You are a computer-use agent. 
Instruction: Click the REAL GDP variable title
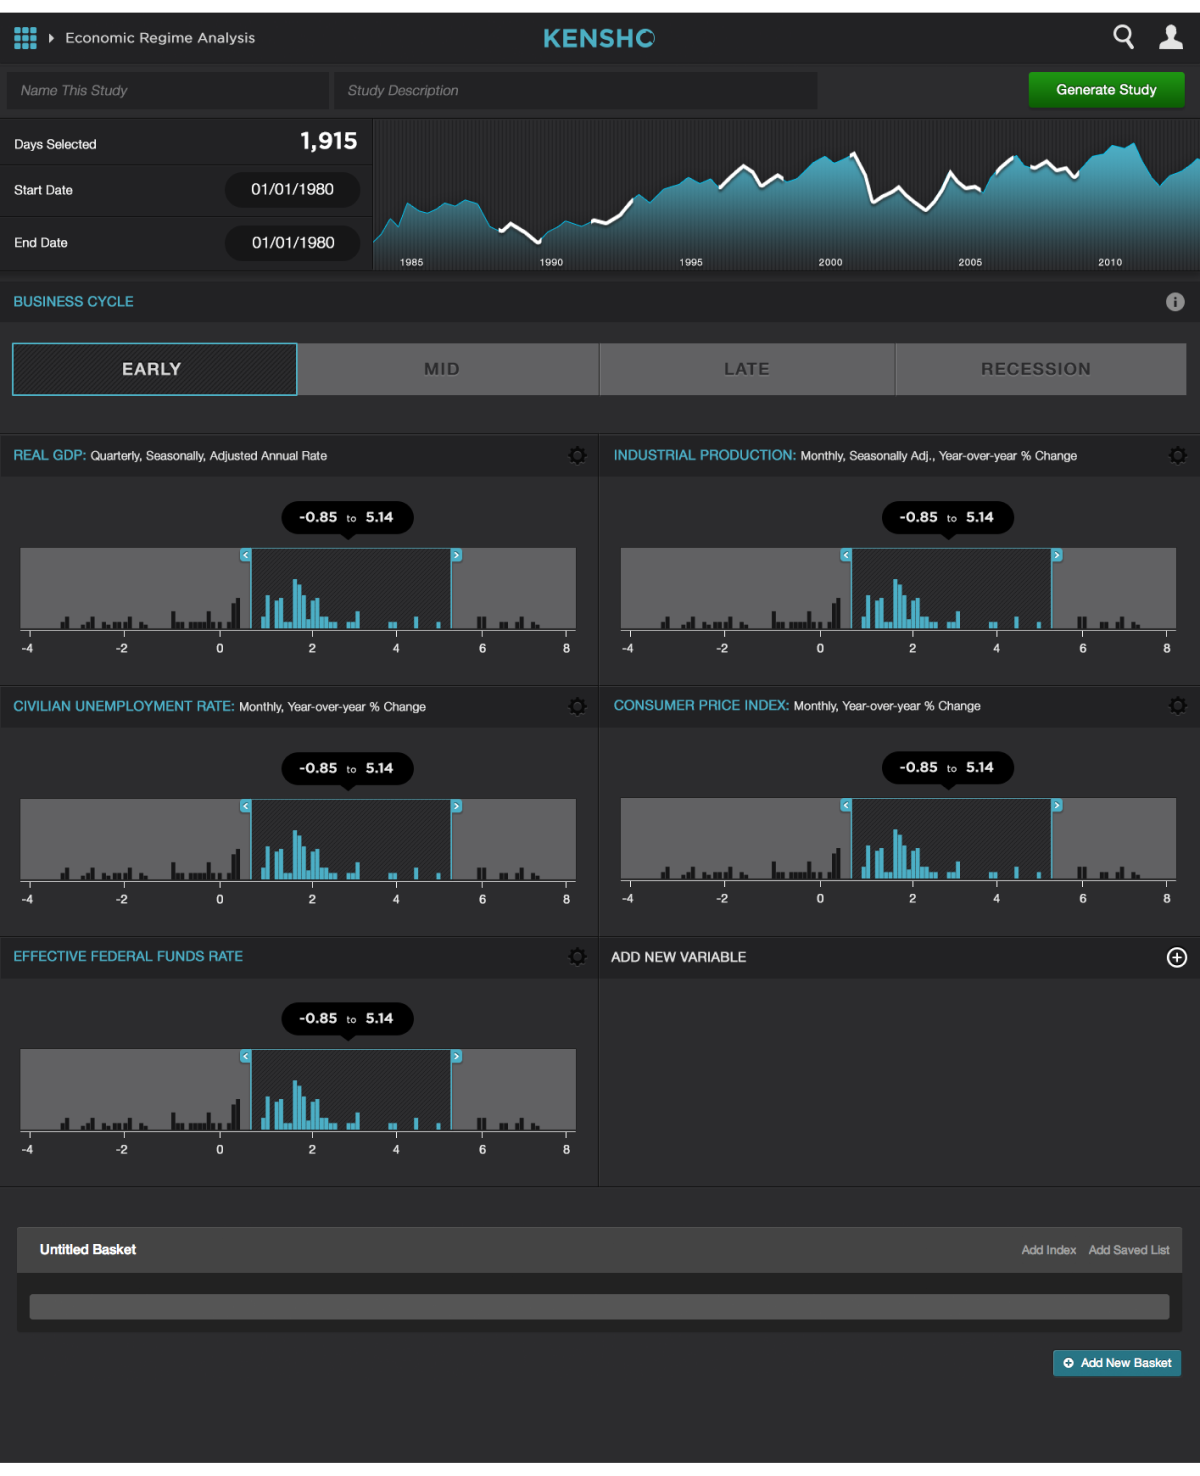pos(49,455)
